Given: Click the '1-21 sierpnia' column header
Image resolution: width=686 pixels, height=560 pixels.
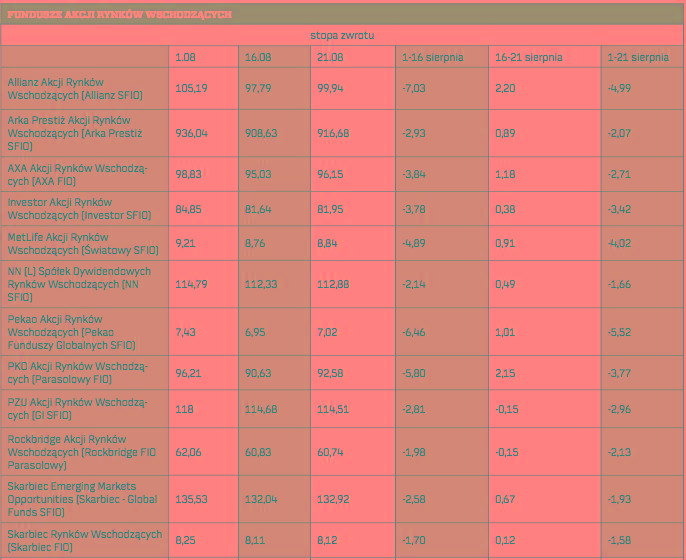Looking at the screenshot, I should pos(638,57).
